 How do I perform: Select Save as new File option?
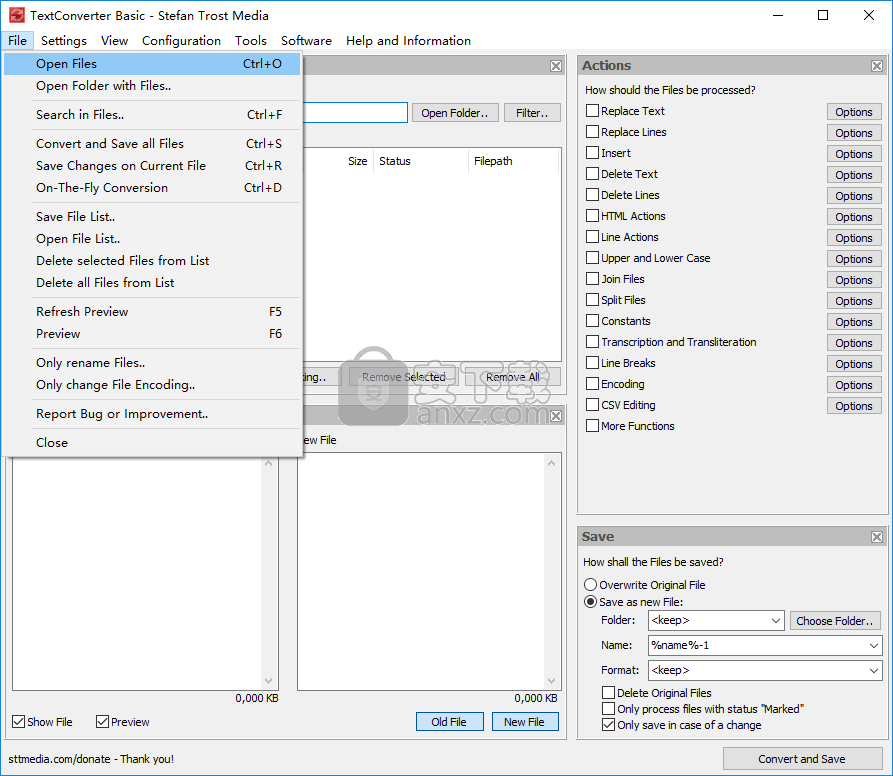tap(591, 602)
